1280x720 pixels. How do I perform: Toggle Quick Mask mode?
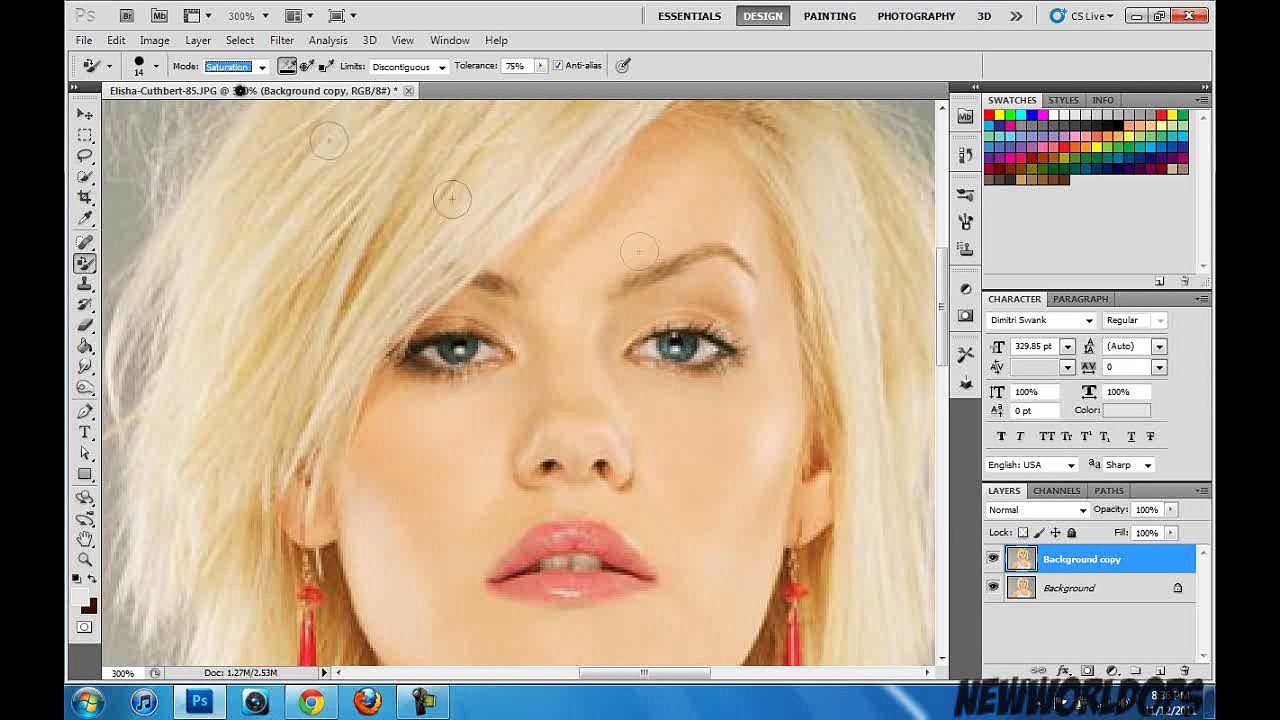[x=84, y=627]
